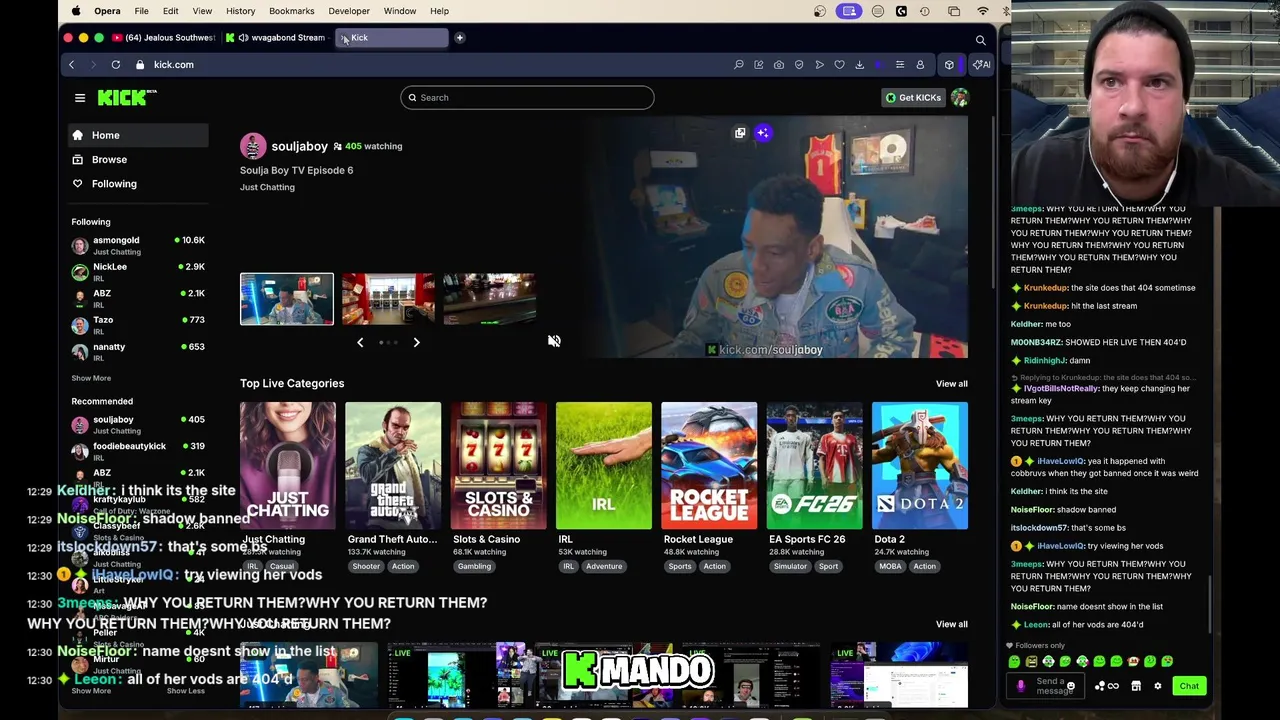This screenshot has height=720, width=1280.
Task: Open chat settings gear icon
Action: 1158,686
